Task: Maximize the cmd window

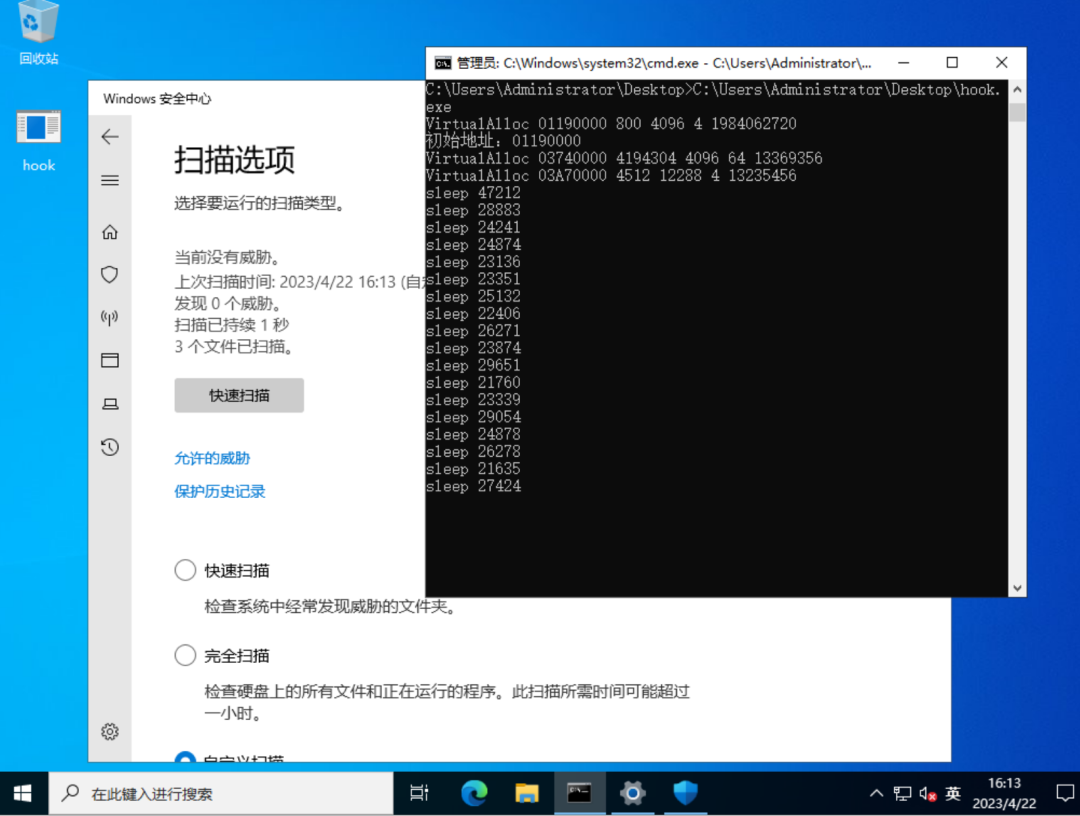Action: [952, 63]
